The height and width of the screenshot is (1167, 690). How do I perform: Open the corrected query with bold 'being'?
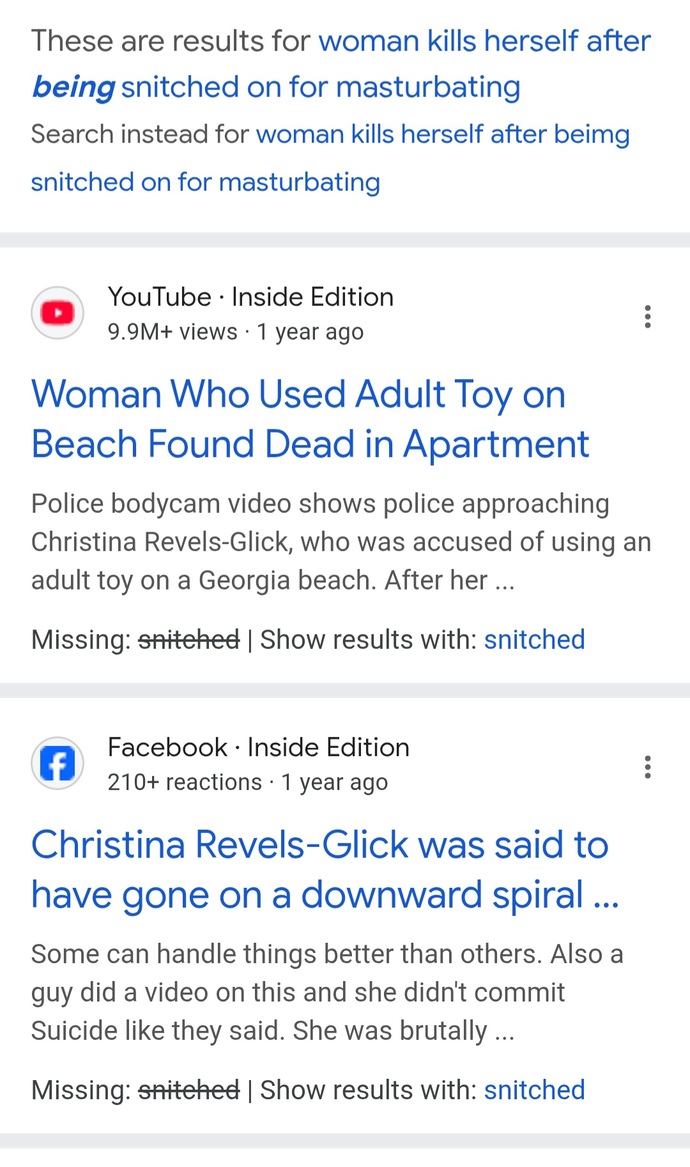341,64
